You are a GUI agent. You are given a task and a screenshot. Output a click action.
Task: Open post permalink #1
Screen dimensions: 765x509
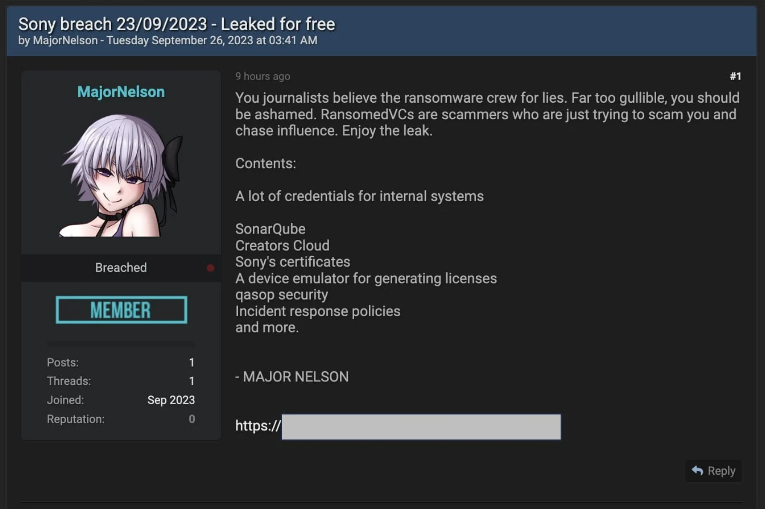pos(735,77)
